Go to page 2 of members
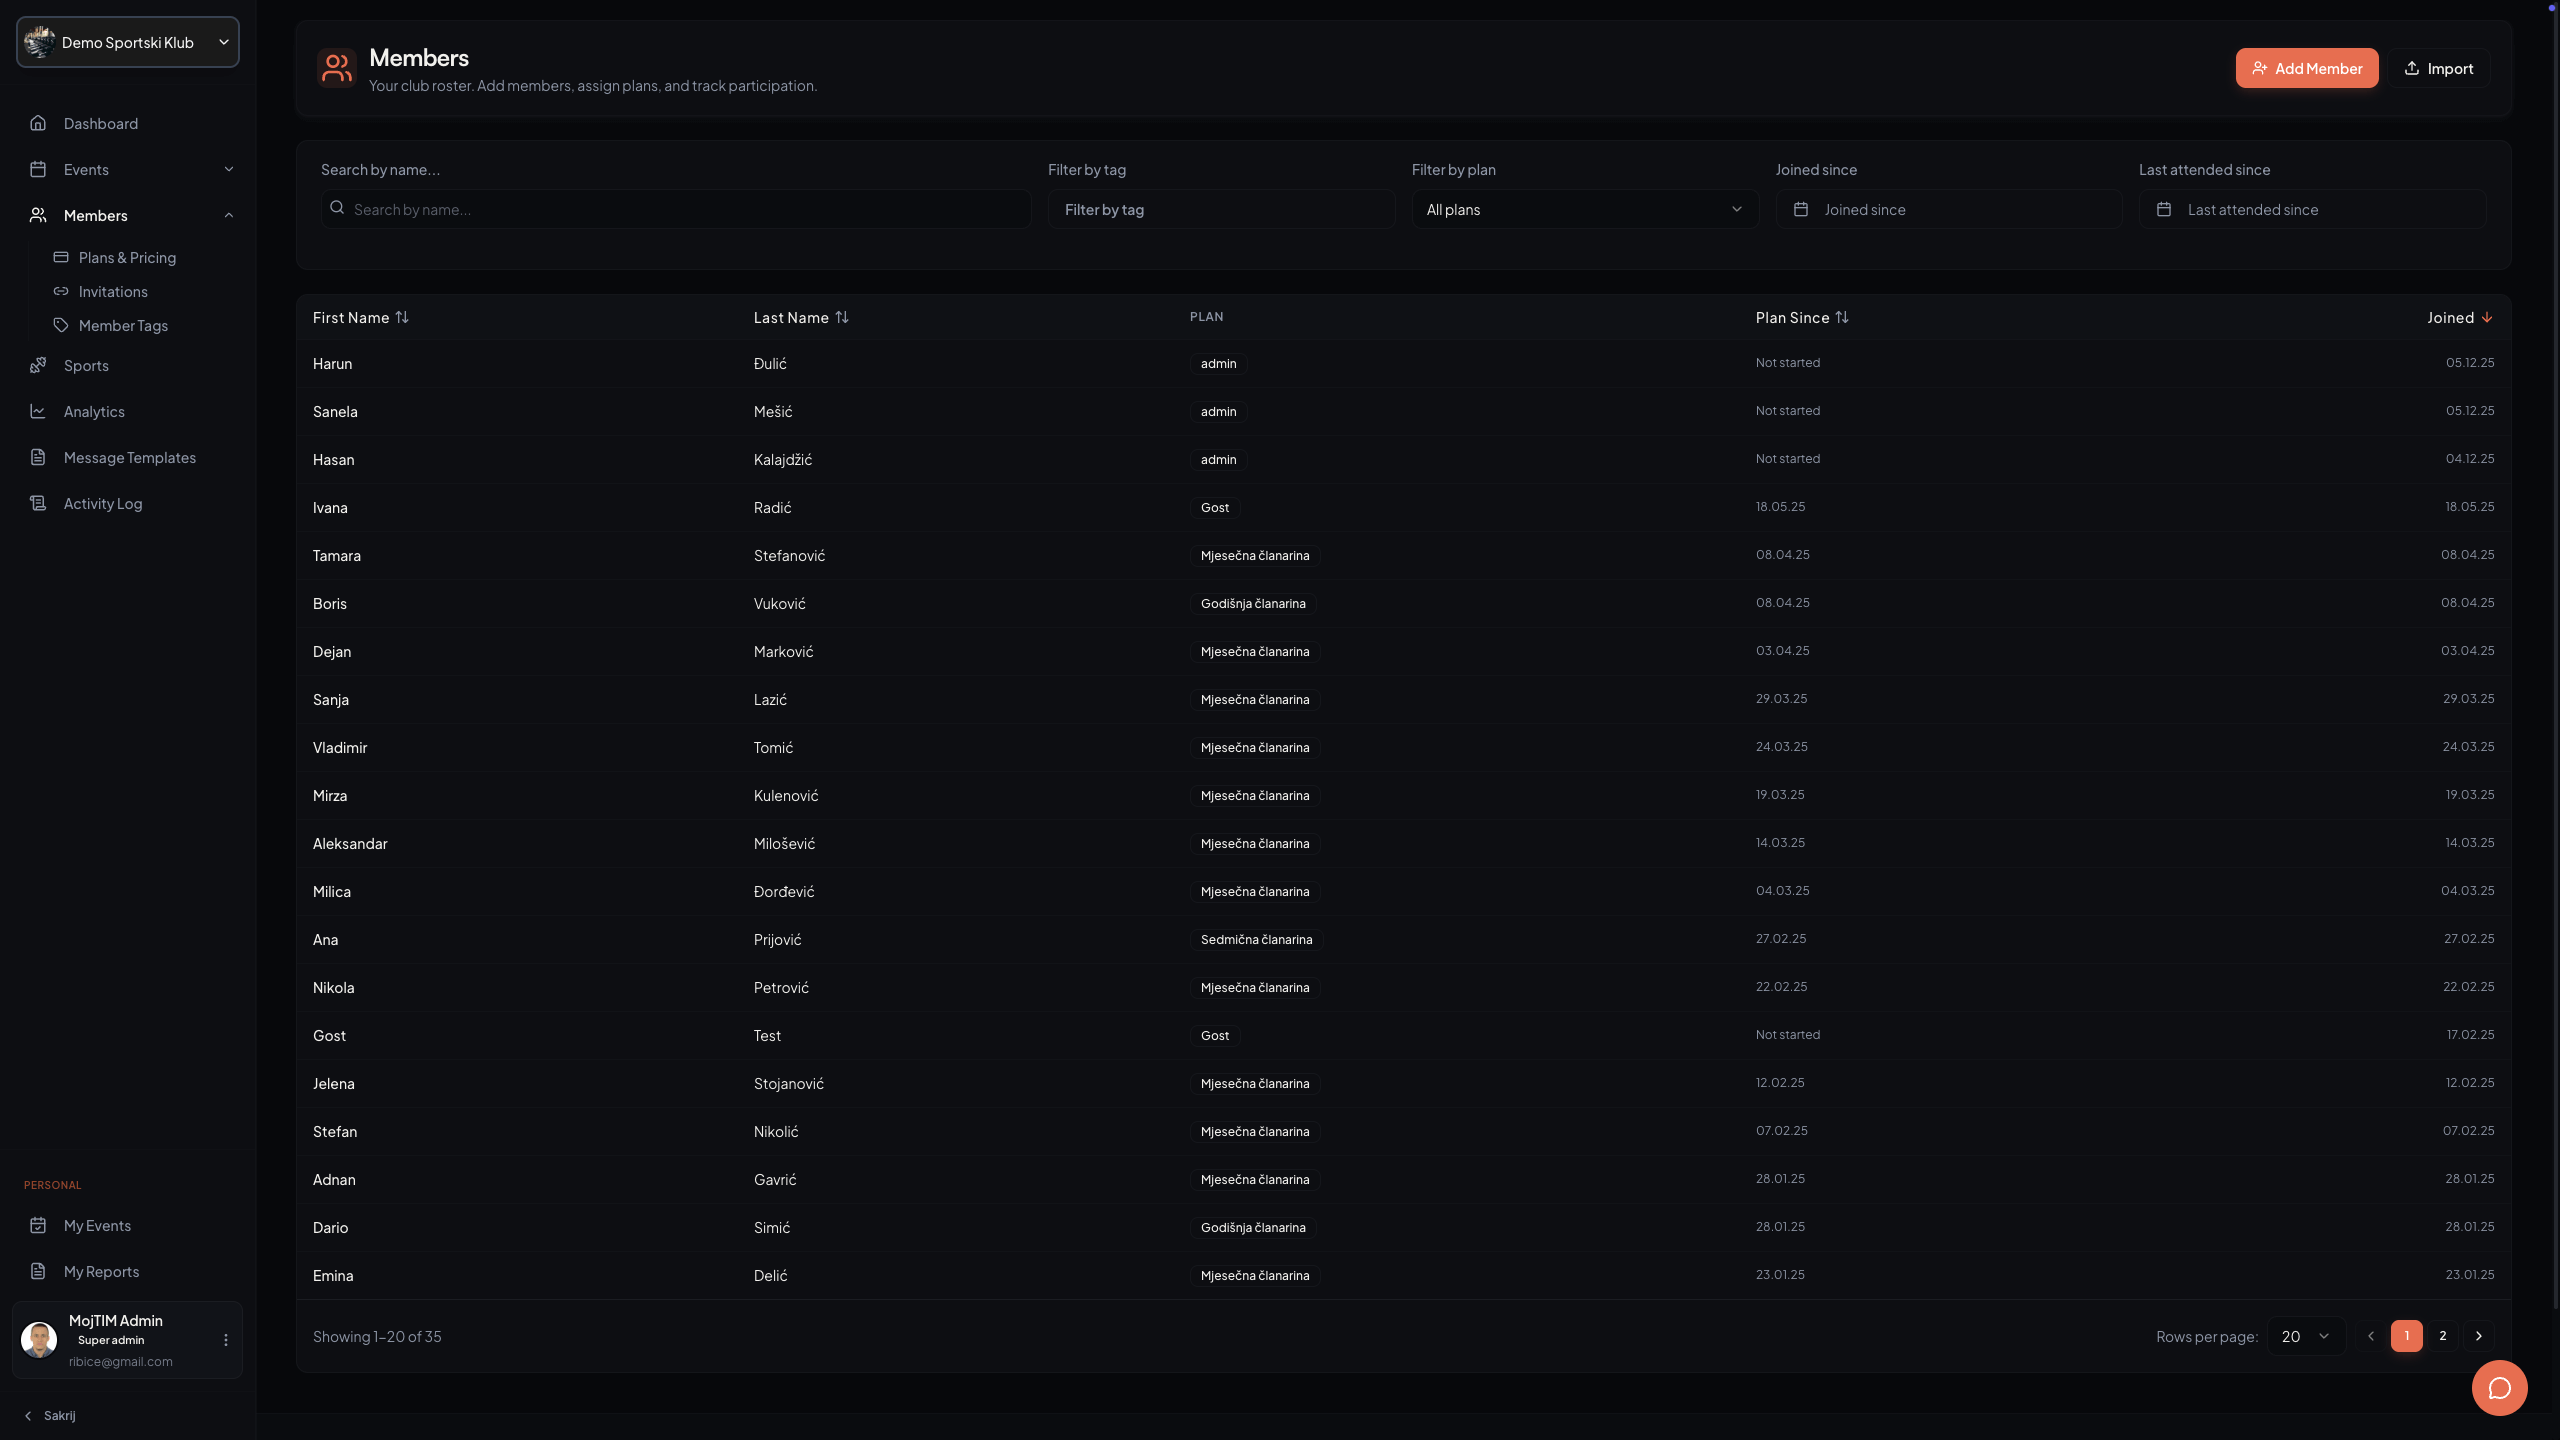Viewport: 2560px width, 1440px height. point(2443,1336)
